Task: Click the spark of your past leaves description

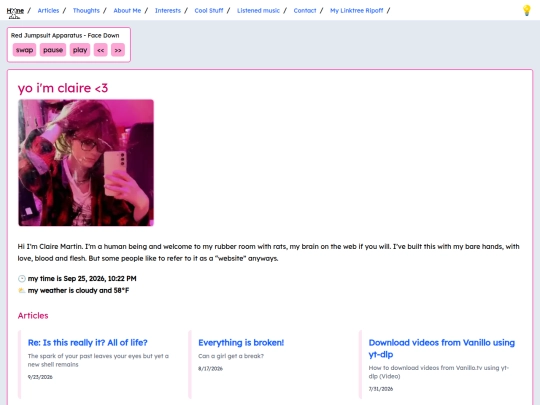Action: (98, 360)
